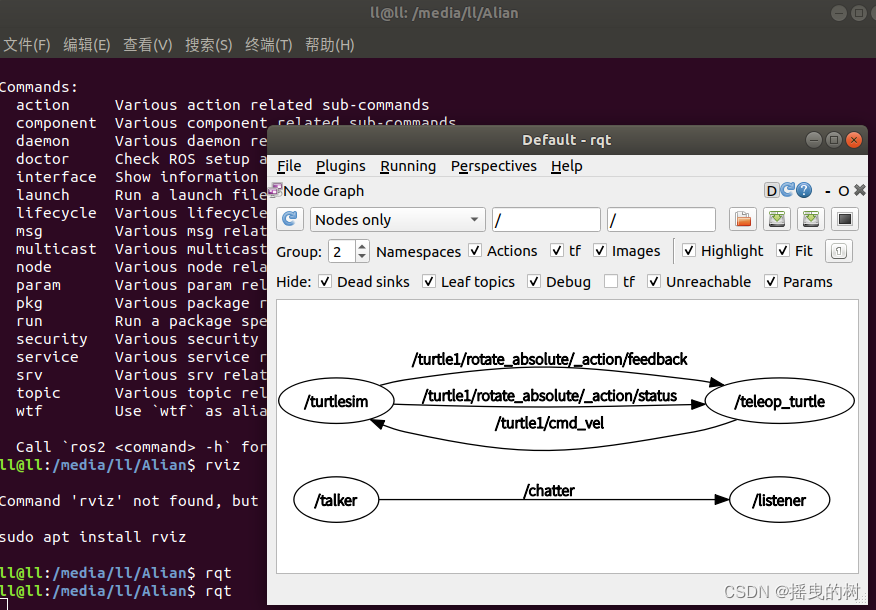Save the graph as SVG
The height and width of the screenshot is (610, 876).
click(811, 219)
